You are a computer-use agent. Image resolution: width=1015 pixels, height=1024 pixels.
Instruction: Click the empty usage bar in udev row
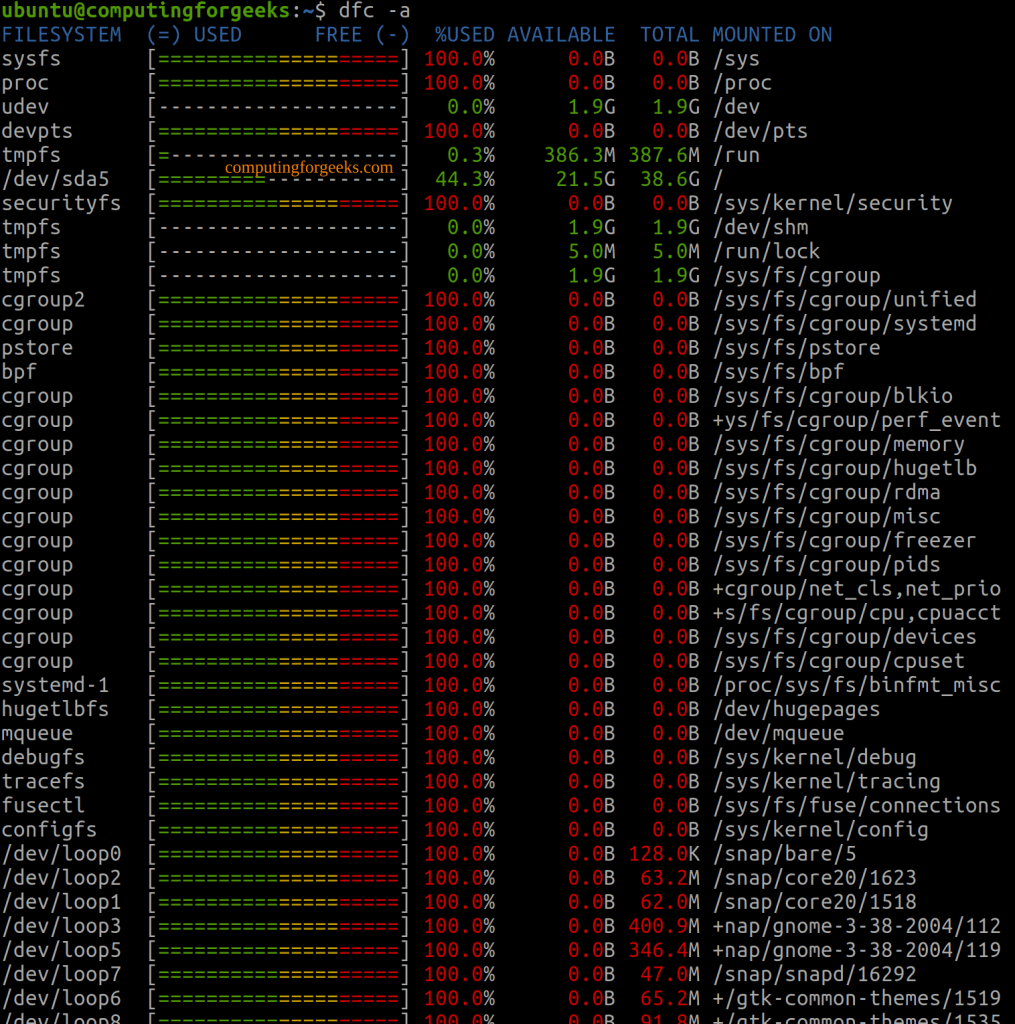278,107
